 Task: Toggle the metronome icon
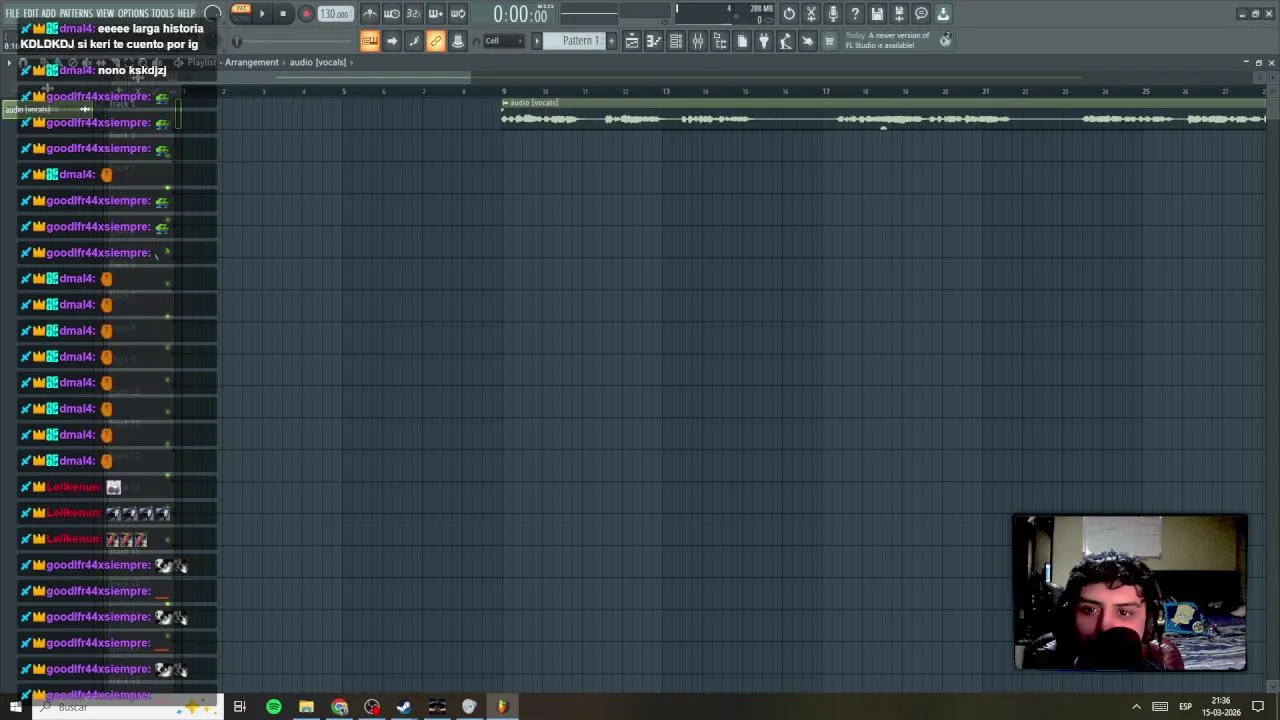370,14
